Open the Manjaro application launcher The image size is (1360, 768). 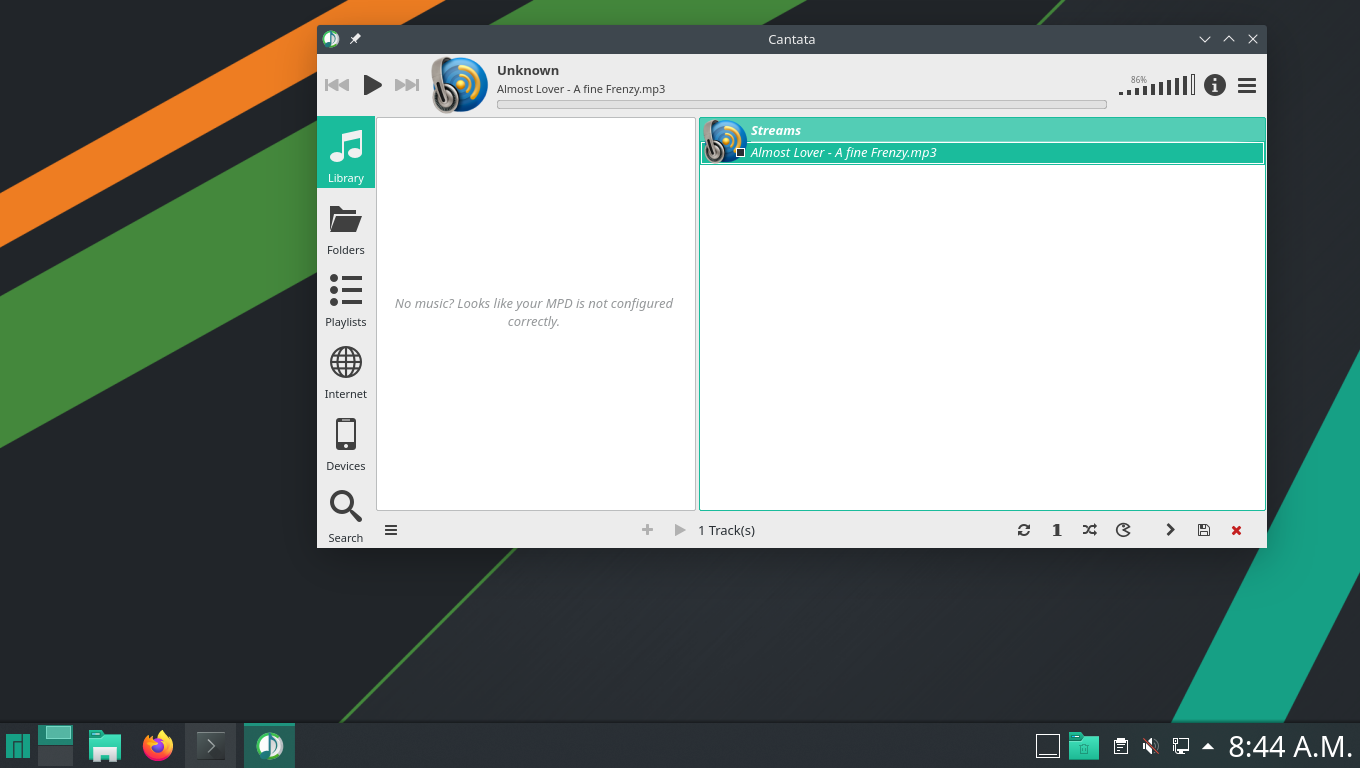pos(18,746)
